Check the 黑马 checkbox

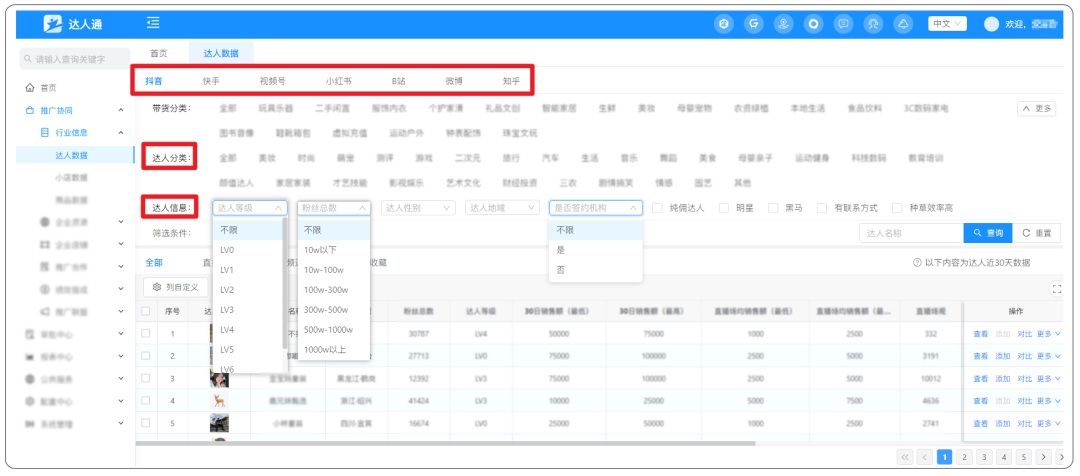[x=773, y=208]
